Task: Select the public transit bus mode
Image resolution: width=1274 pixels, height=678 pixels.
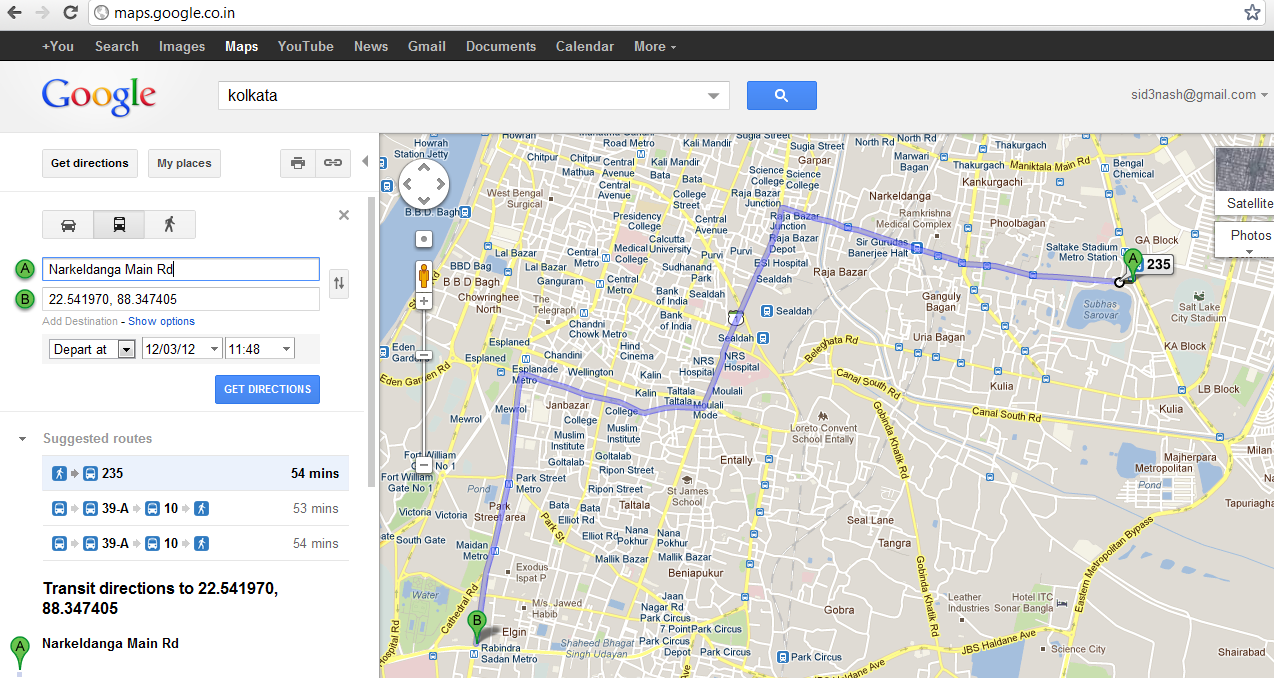Action: coord(119,224)
